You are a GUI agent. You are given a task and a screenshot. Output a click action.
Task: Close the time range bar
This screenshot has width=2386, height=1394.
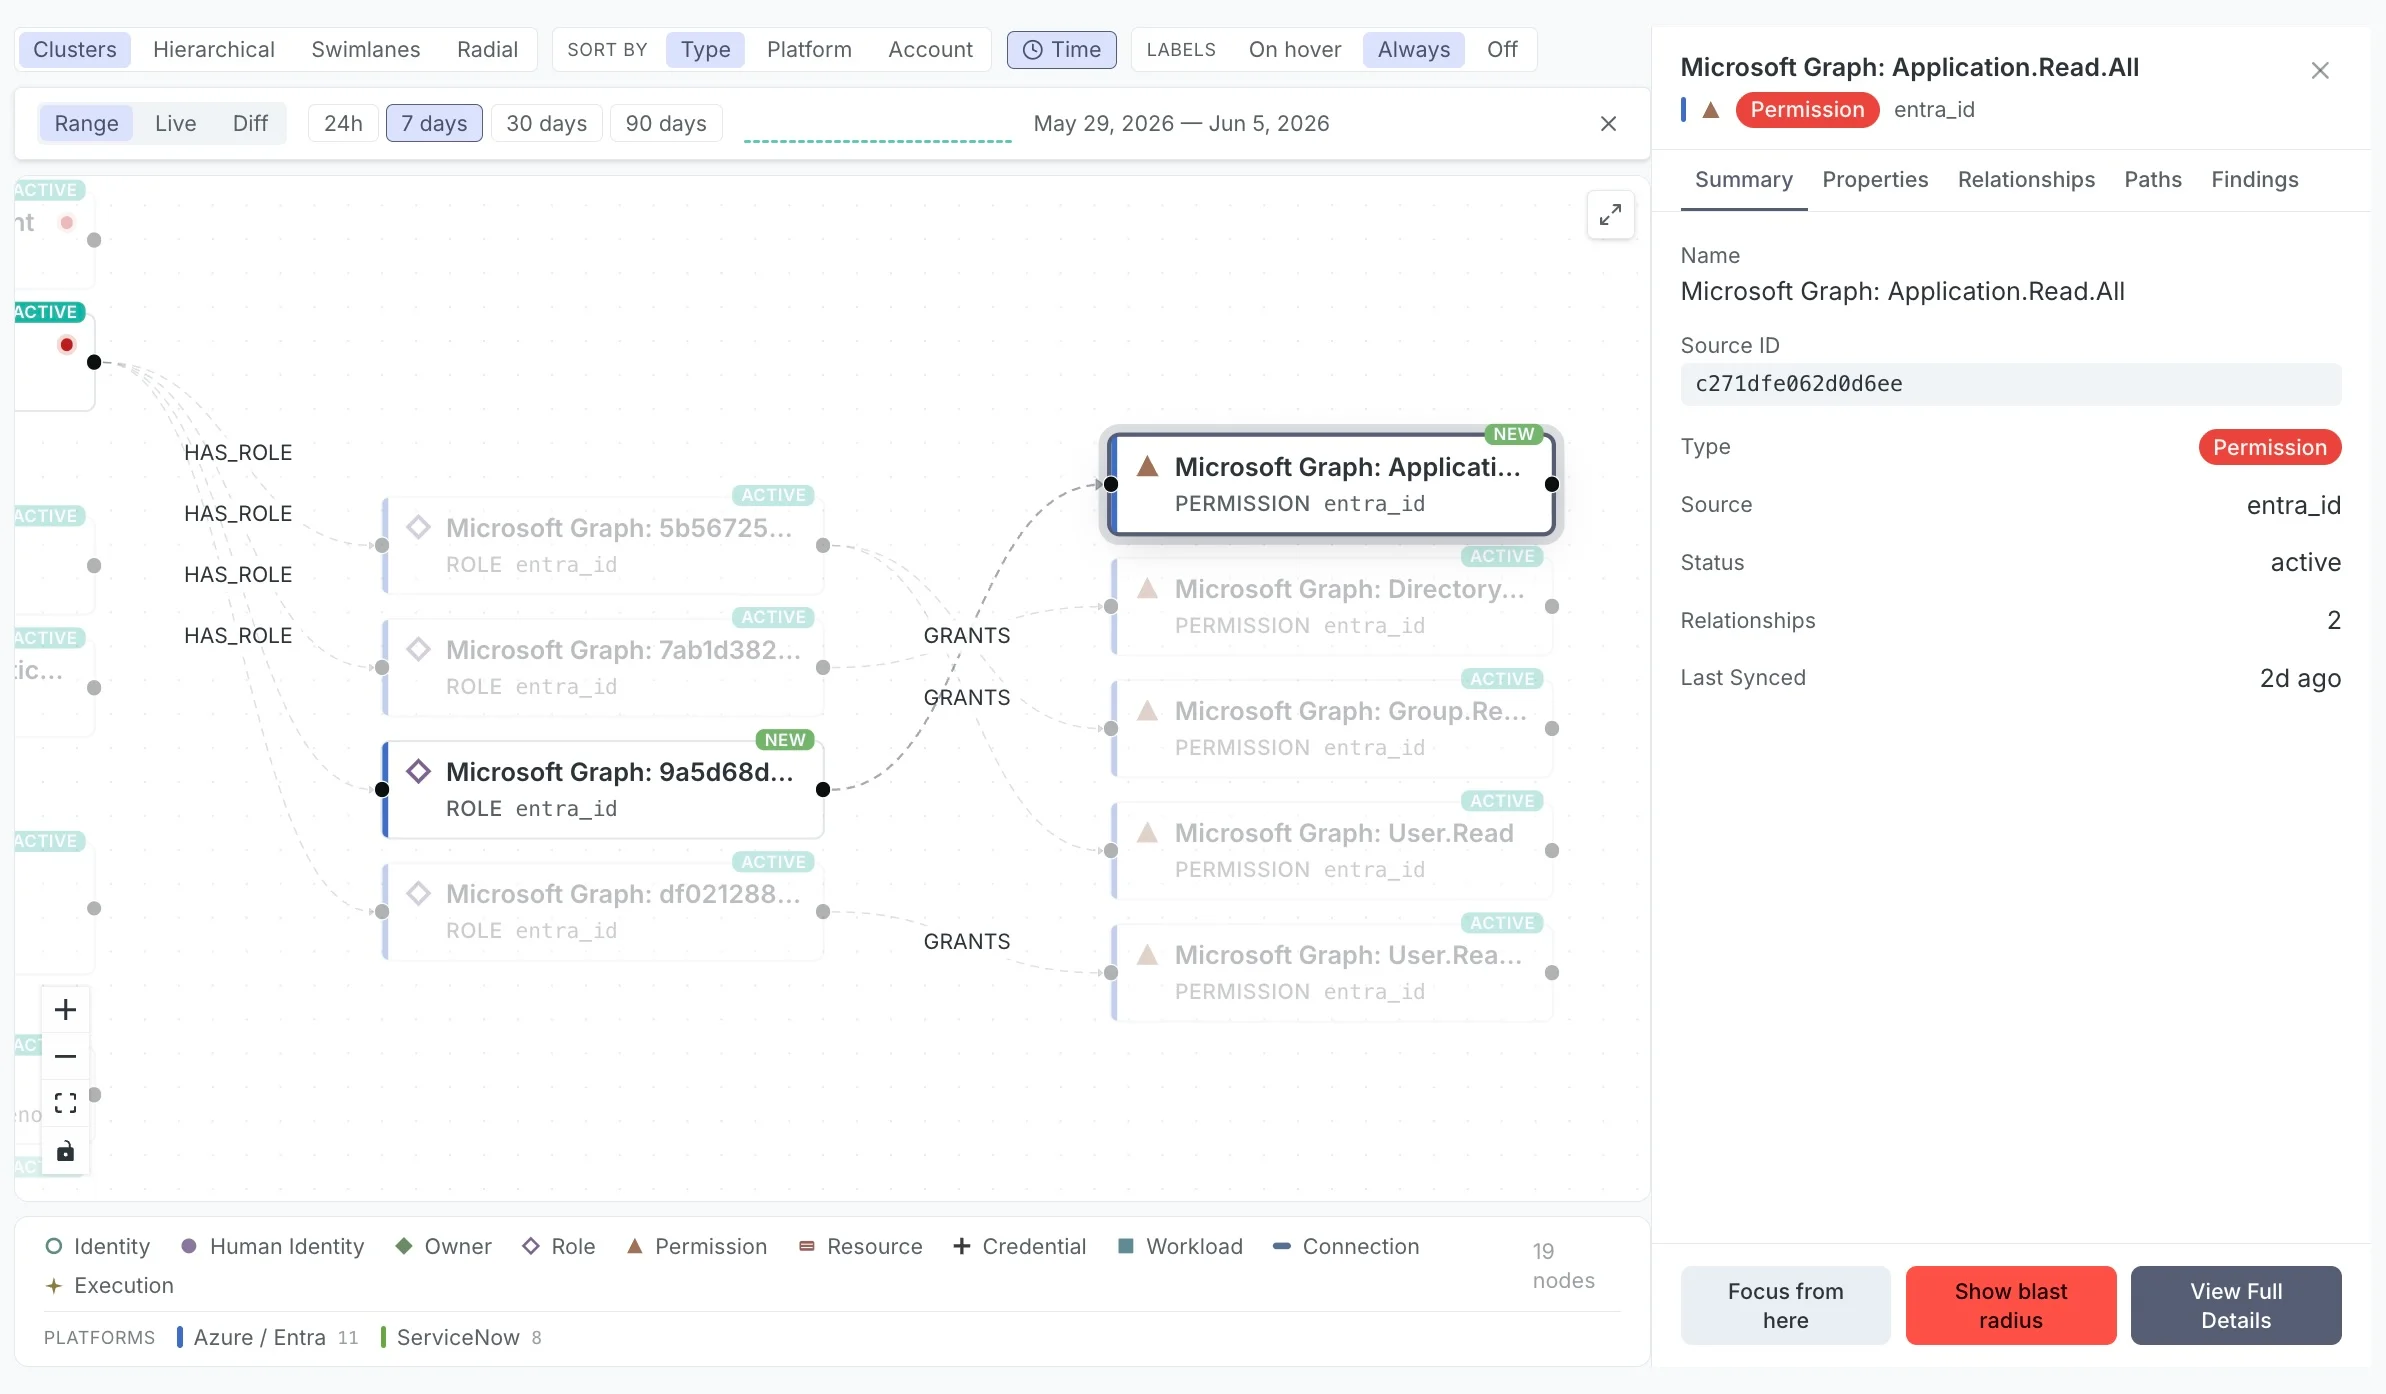pos(1608,124)
